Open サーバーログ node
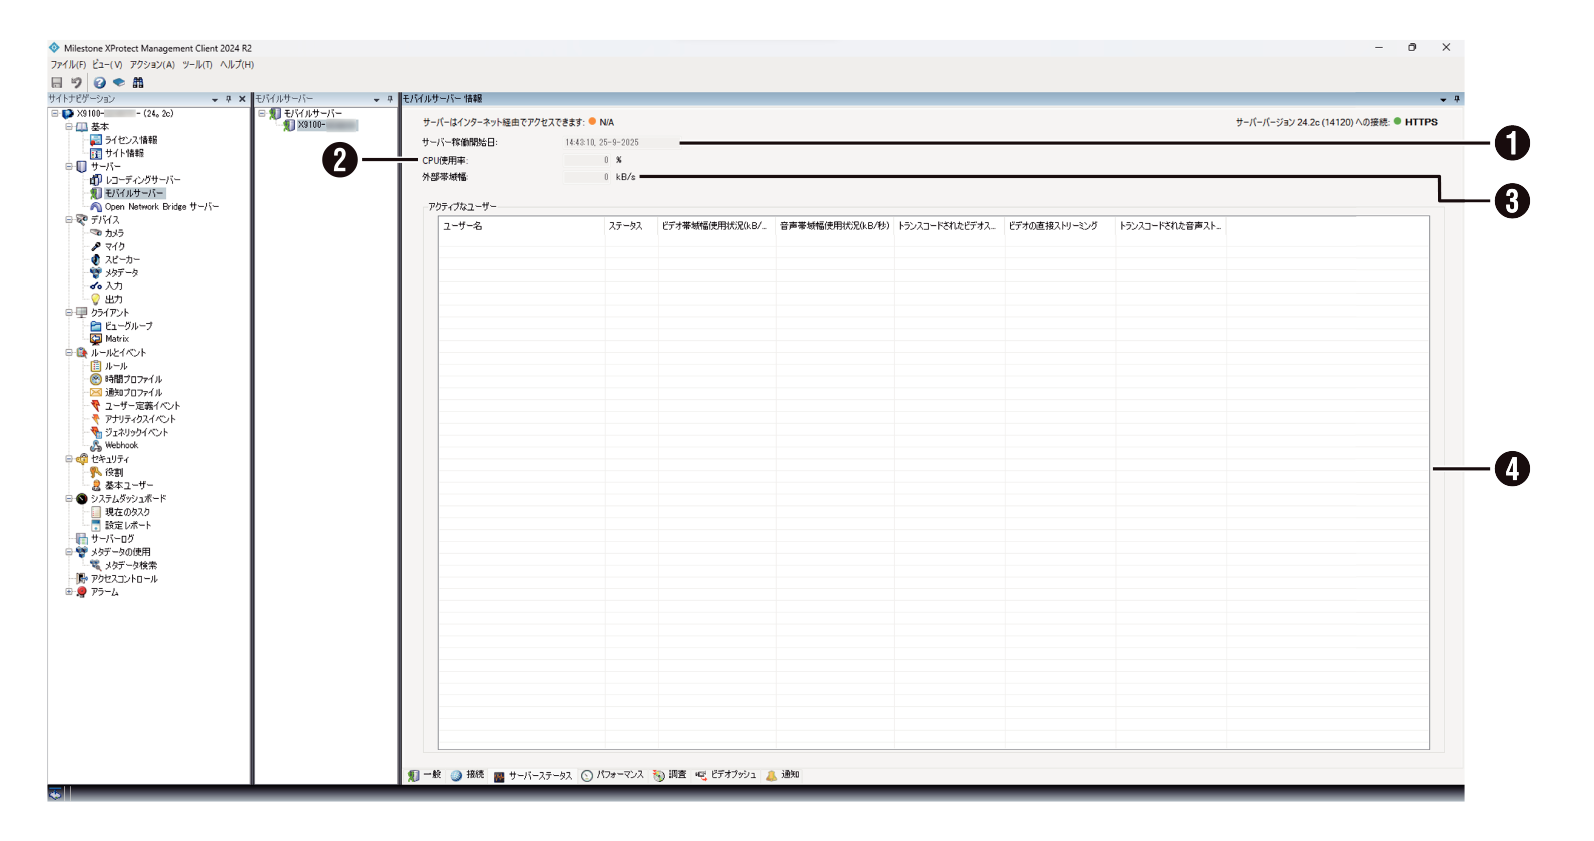1594x841 pixels. pos(112,539)
